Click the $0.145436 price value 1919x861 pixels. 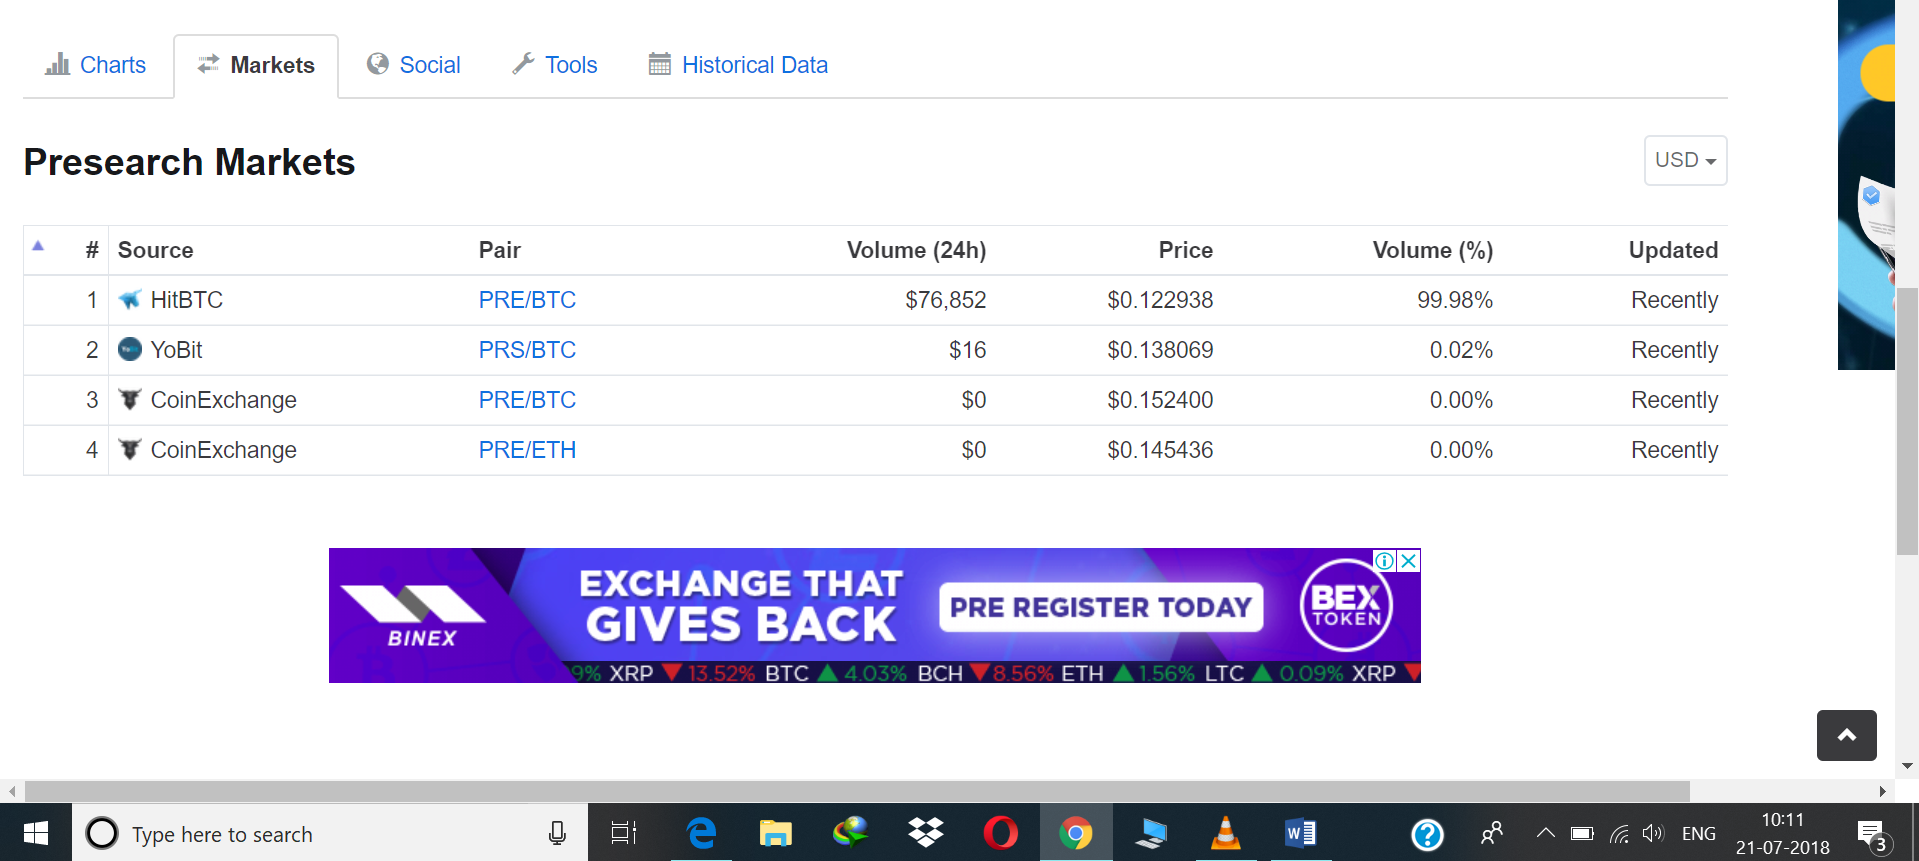(1160, 450)
